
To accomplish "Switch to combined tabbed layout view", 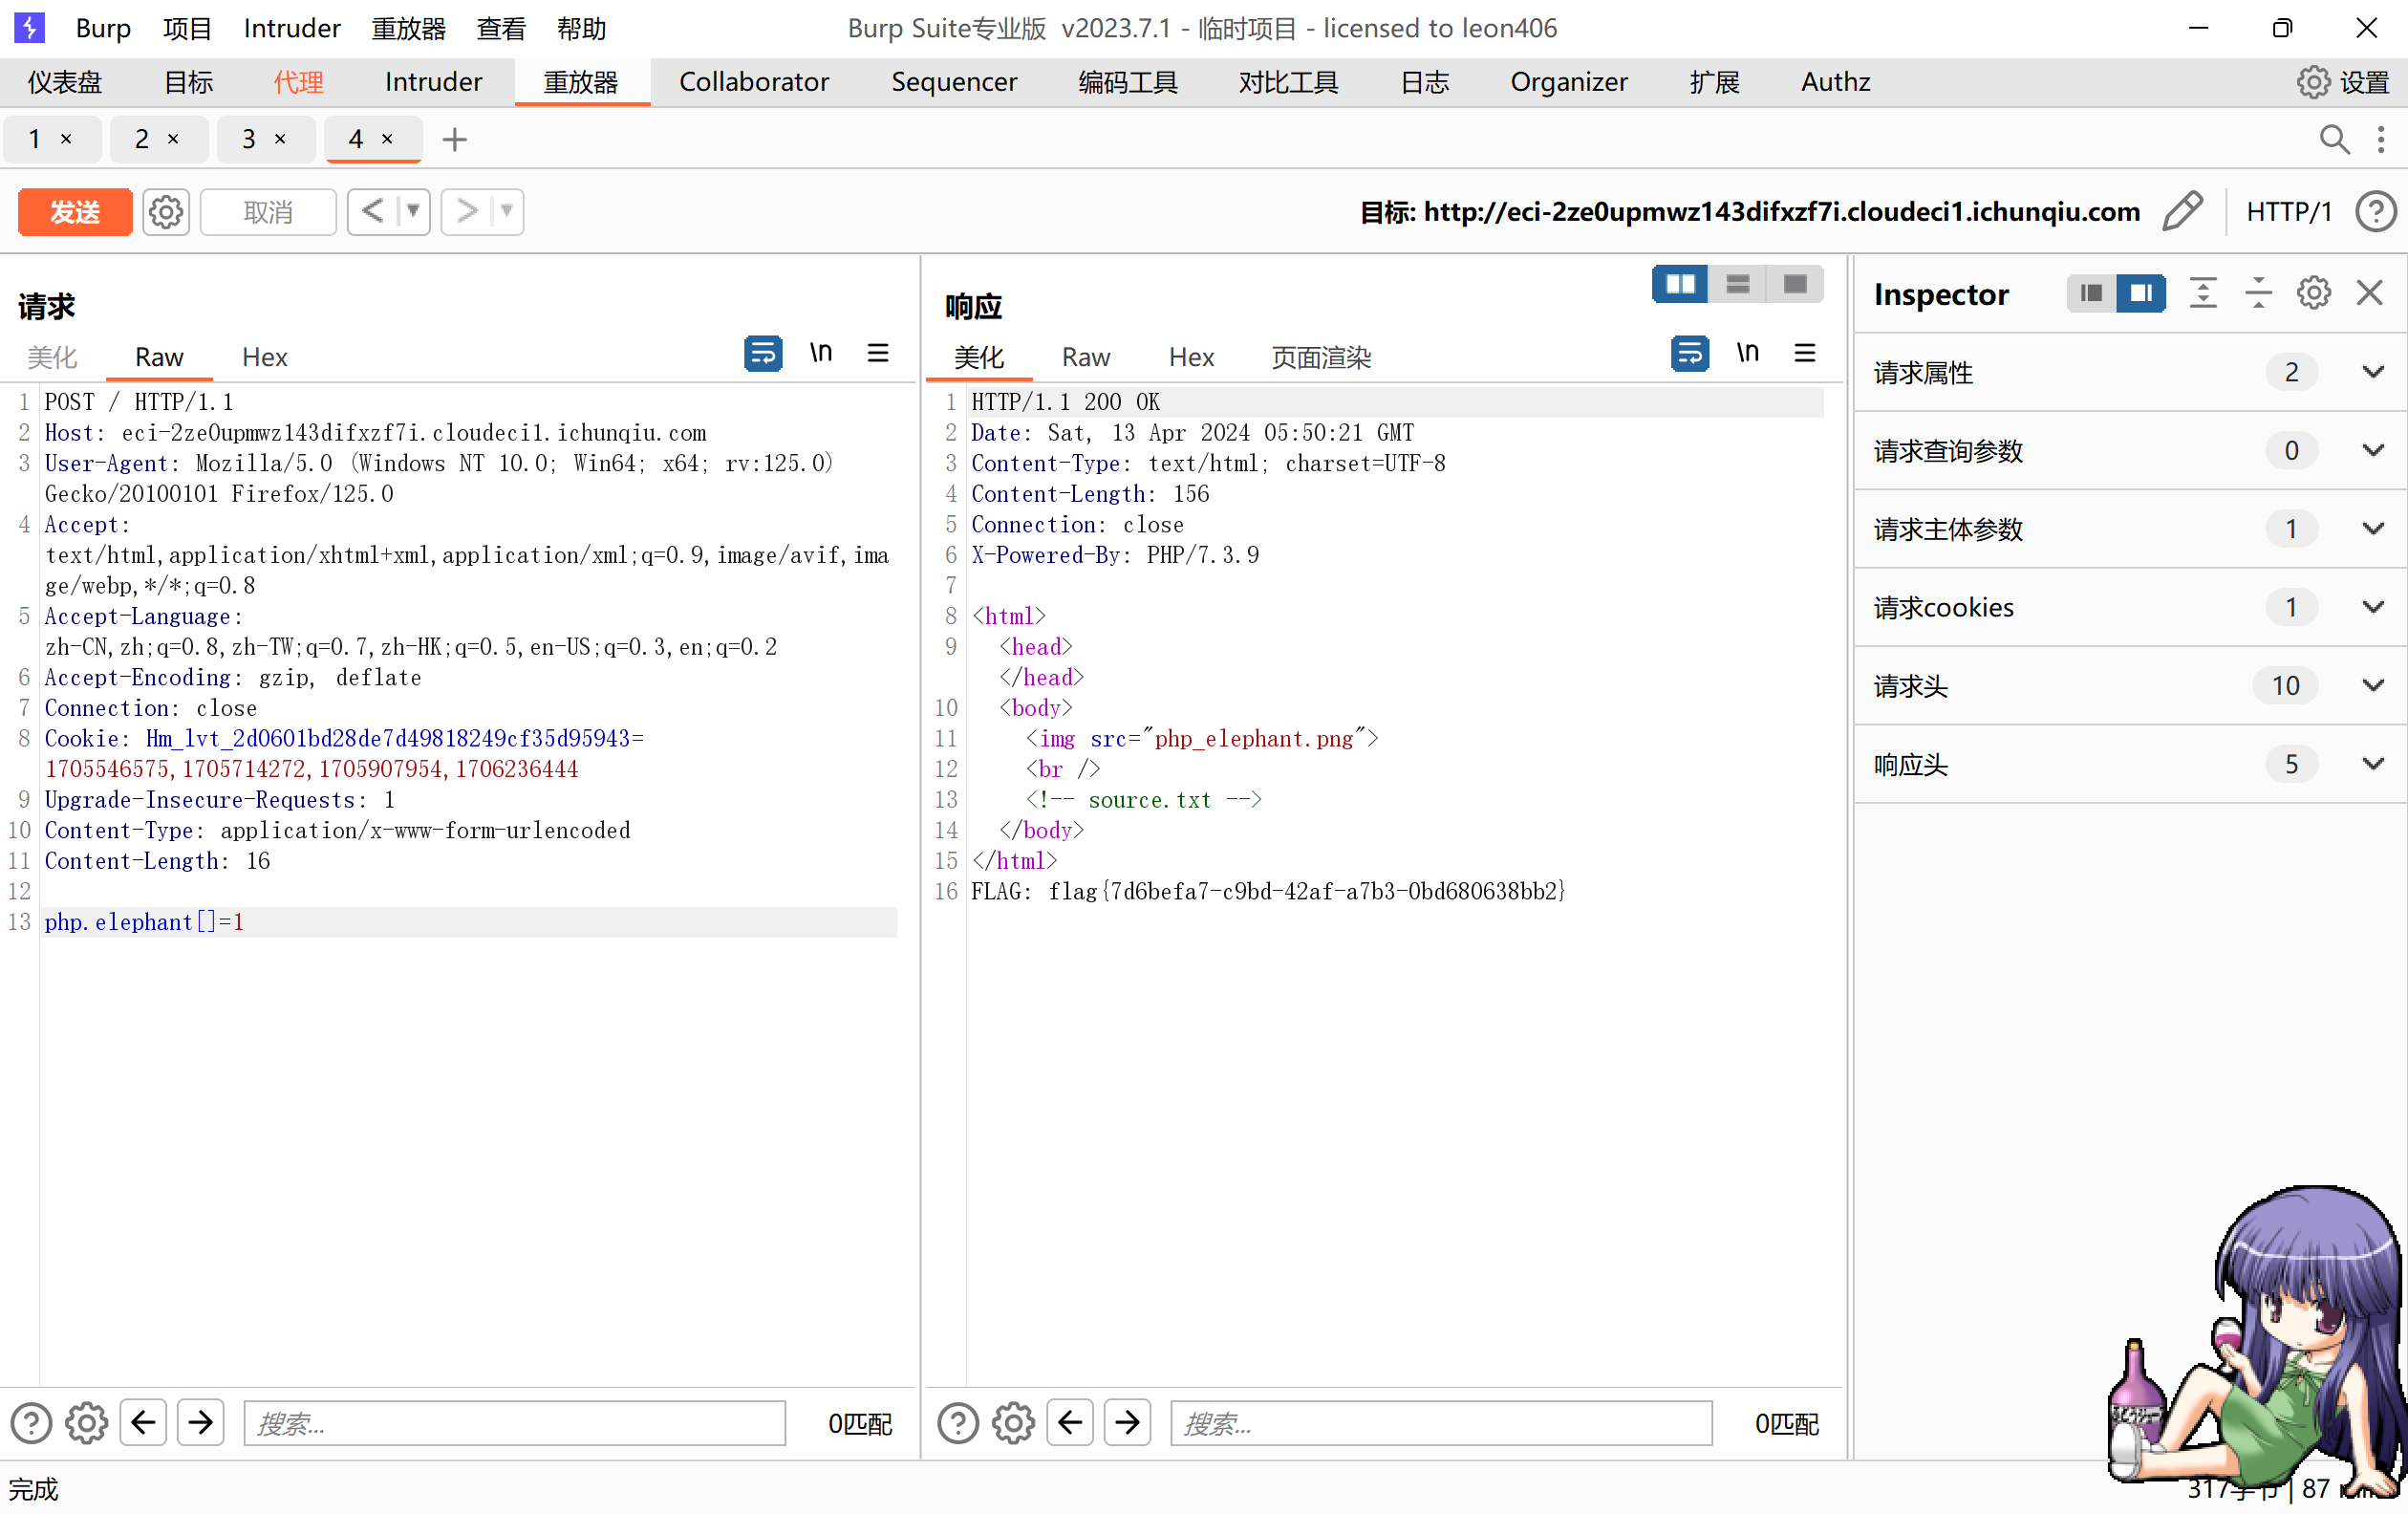I will point(1795,284).
